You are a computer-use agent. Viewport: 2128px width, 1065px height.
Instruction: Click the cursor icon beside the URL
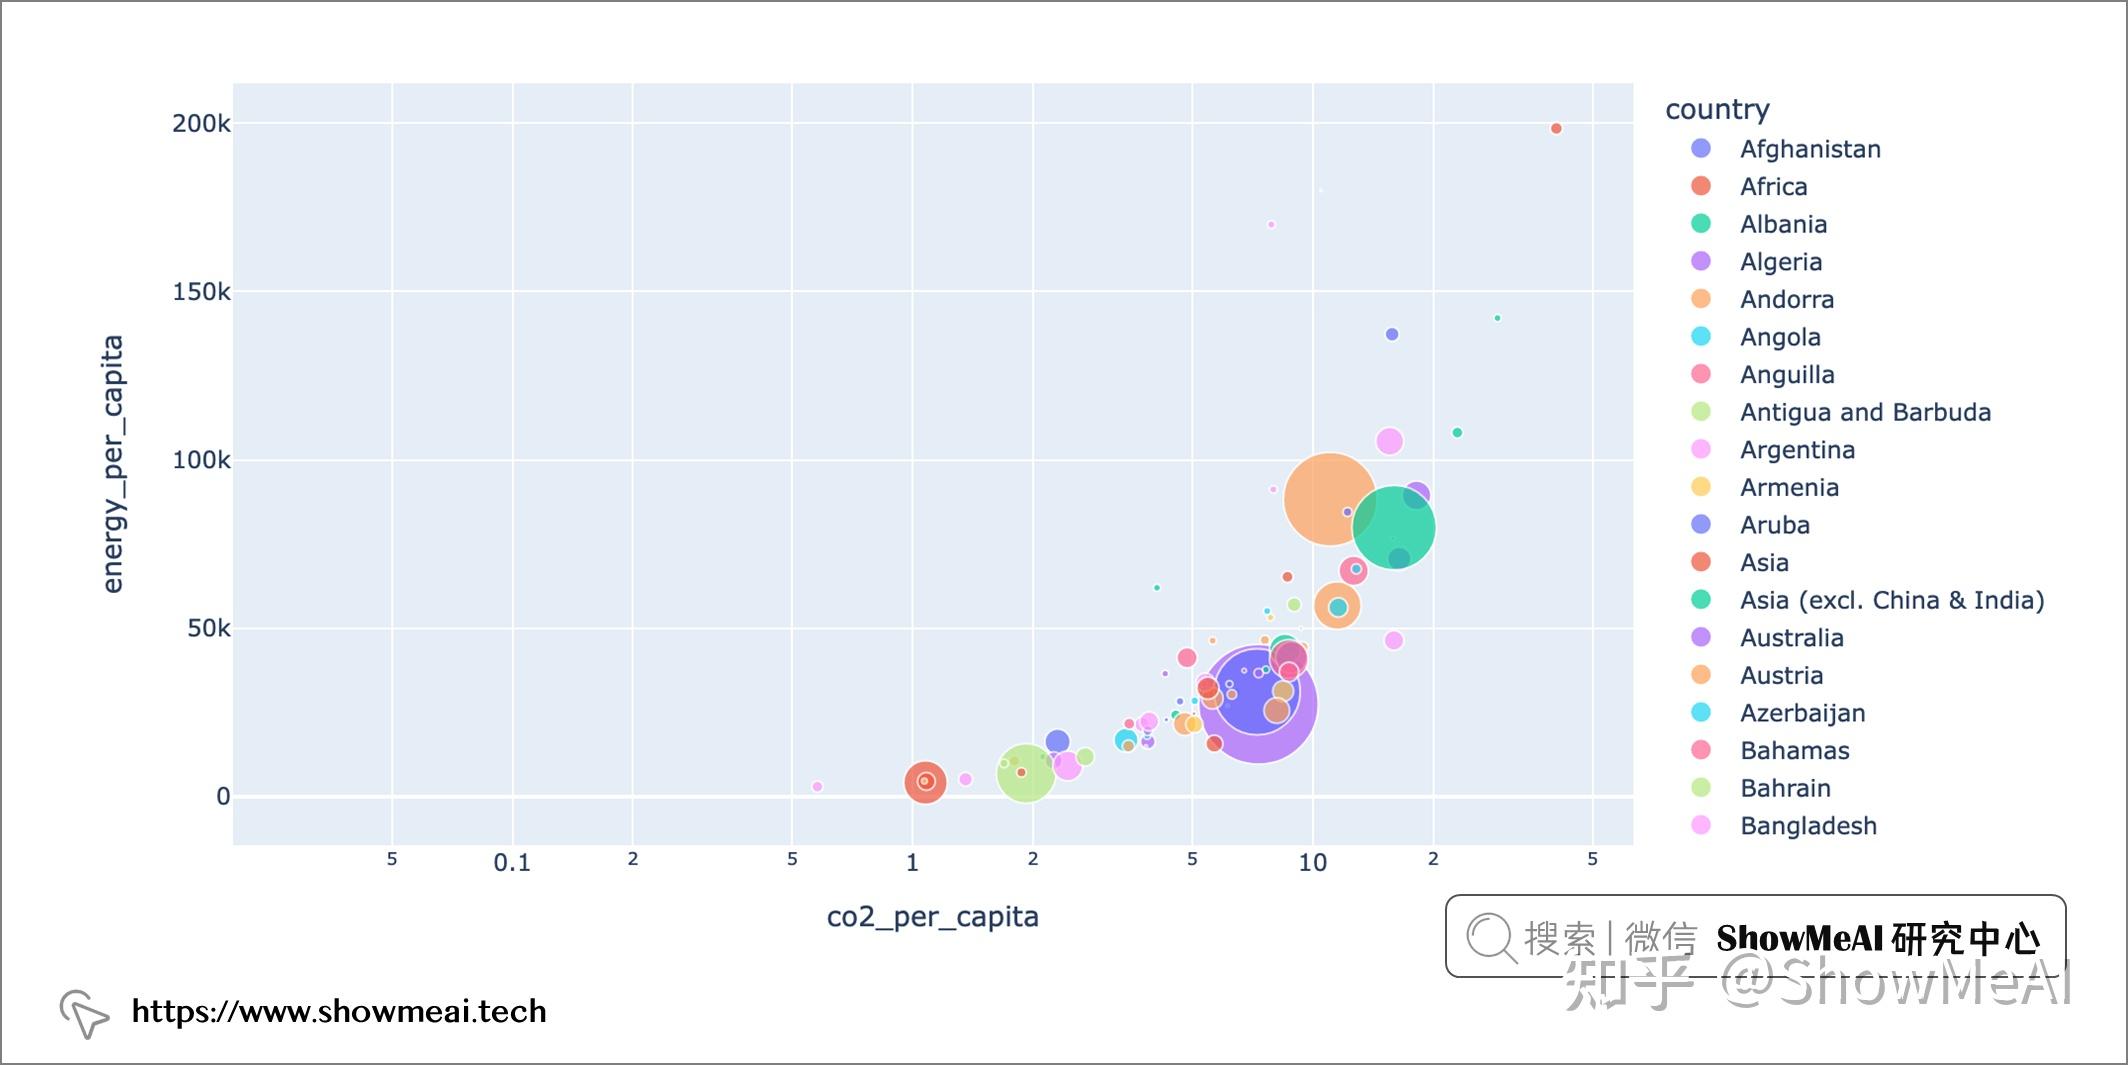(84, 1014)
